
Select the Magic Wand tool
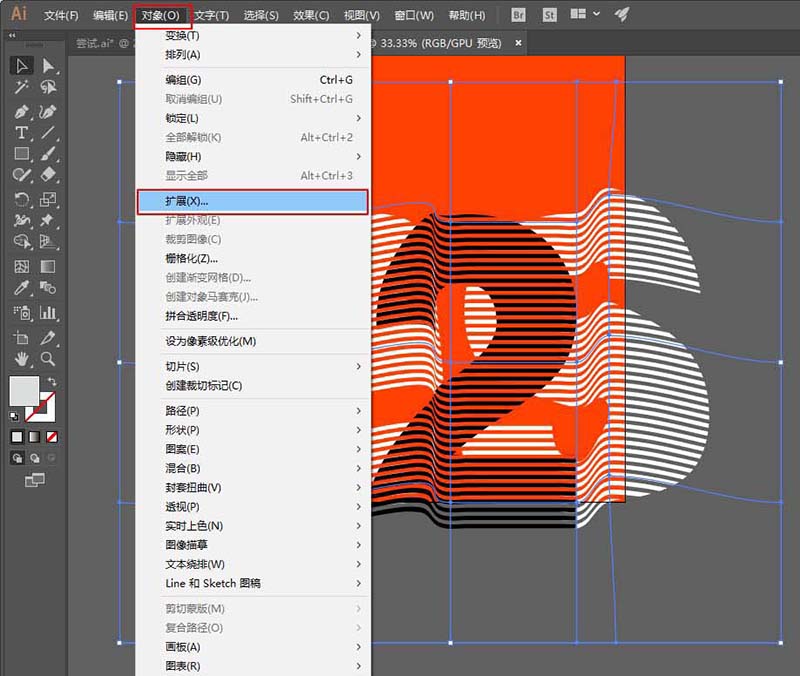21,88
